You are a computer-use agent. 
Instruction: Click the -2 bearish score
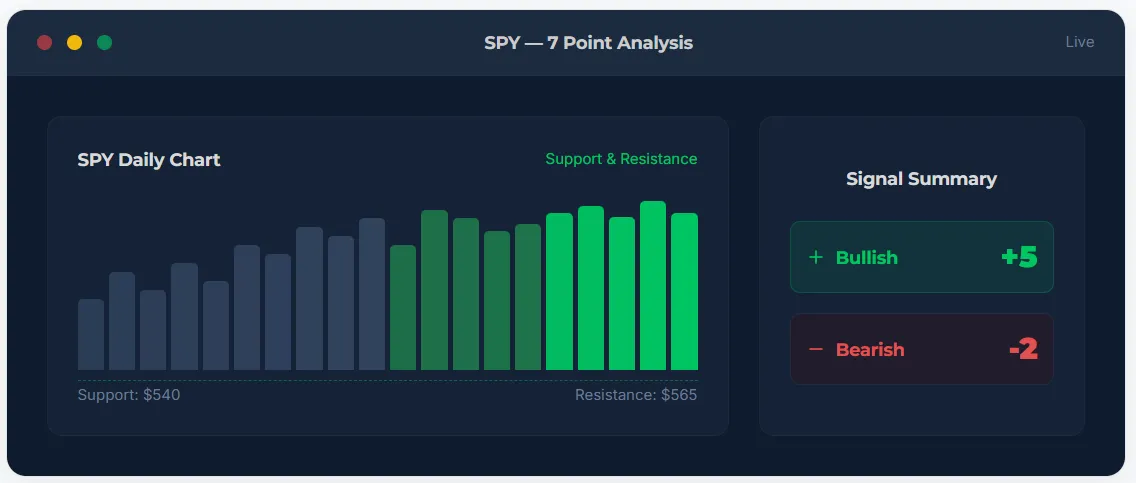(1023, 349)
